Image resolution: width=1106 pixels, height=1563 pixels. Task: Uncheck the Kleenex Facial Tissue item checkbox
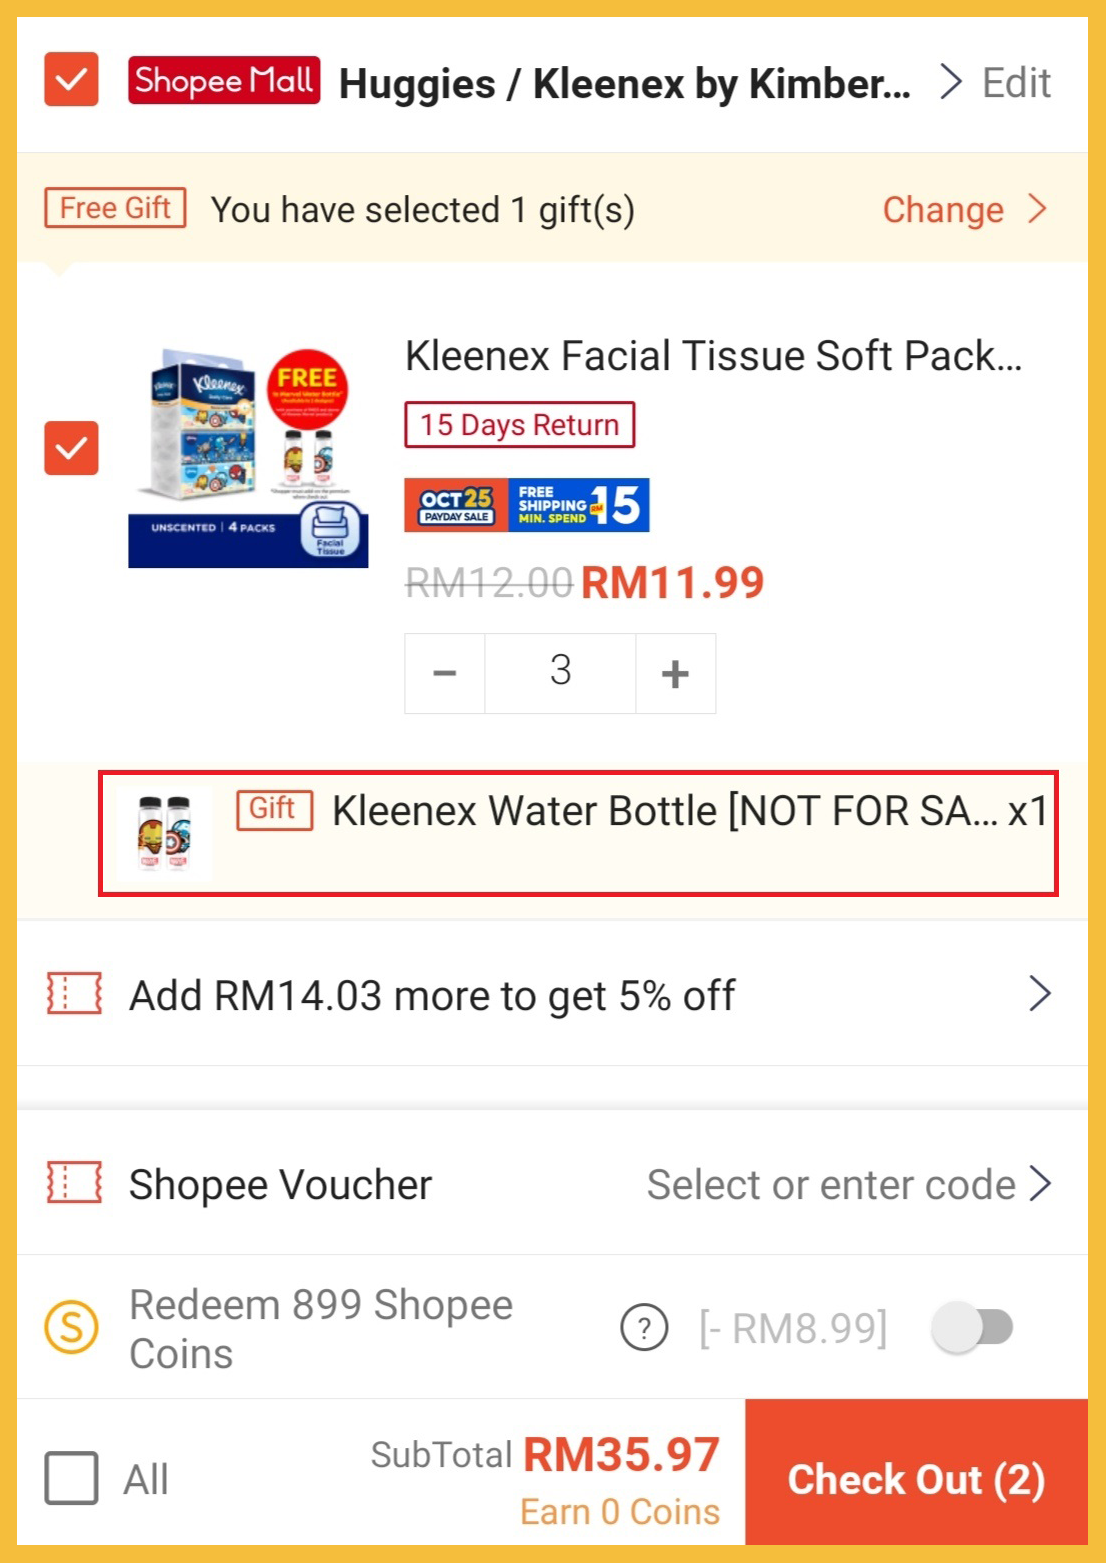71,447
